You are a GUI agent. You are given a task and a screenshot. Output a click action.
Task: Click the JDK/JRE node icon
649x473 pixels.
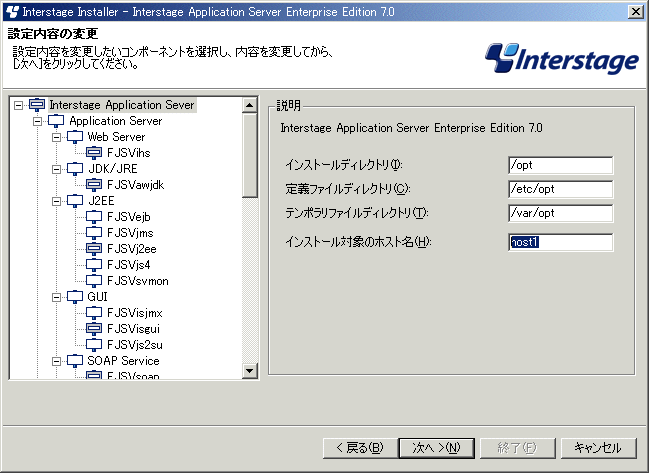pos(75,169)
